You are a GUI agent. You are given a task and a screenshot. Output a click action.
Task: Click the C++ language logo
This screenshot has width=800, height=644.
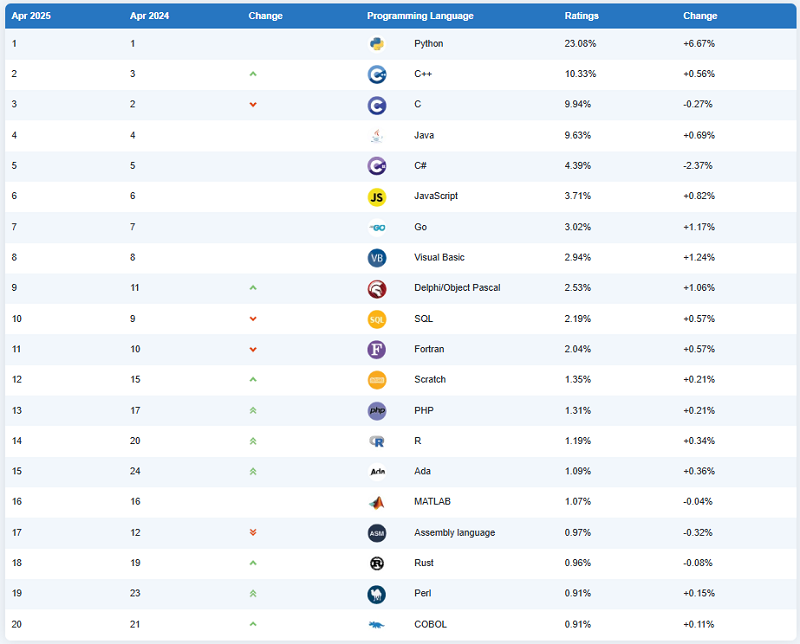(377, 74)
